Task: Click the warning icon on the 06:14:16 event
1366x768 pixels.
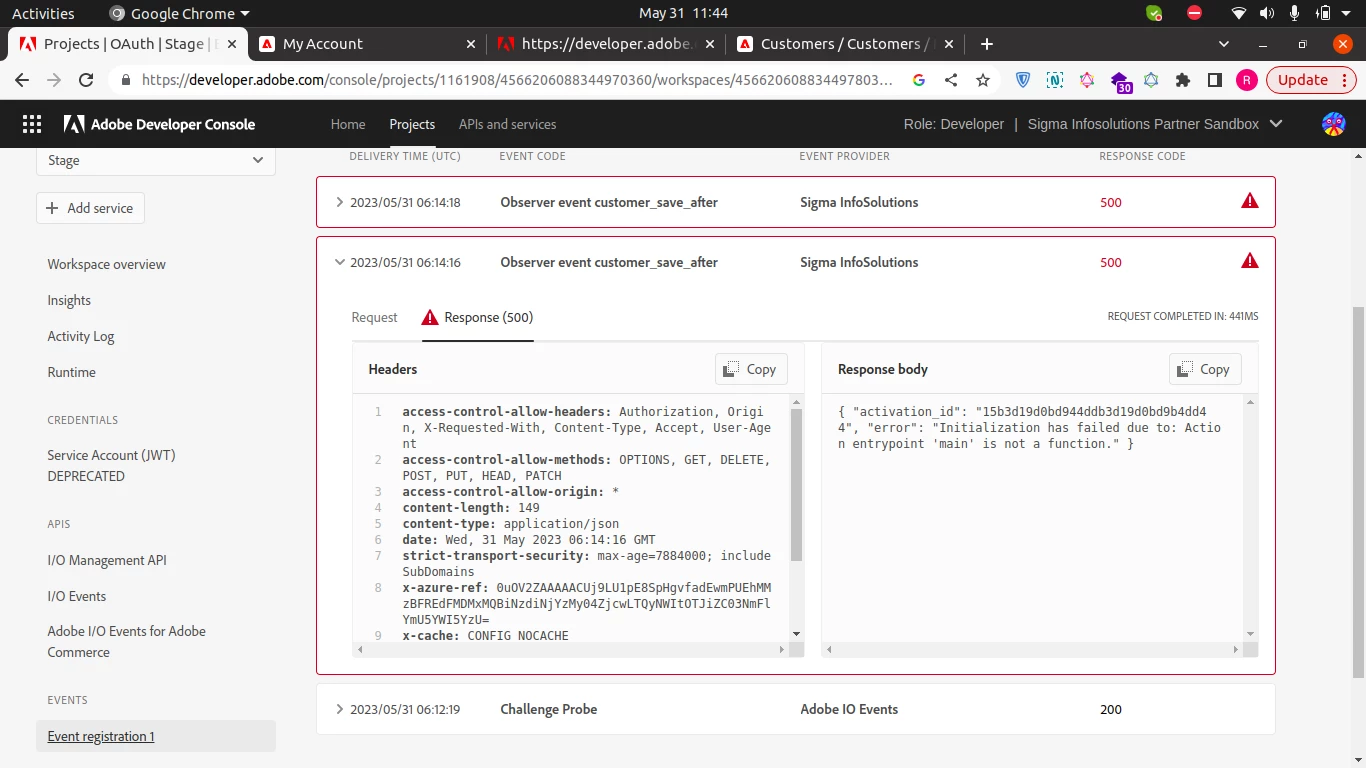Action: coord(1250,261)
